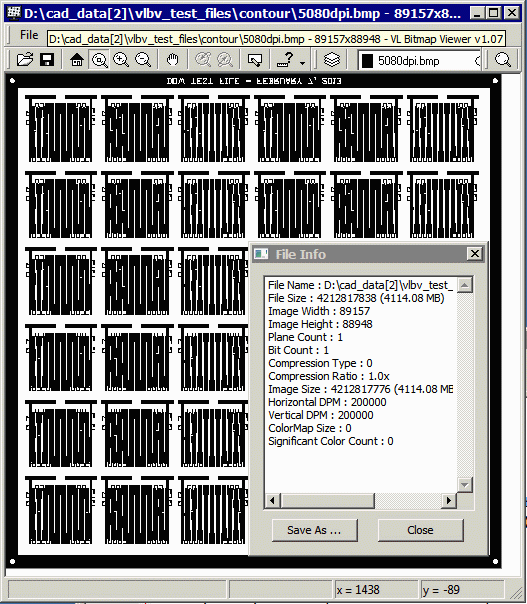527x604 pixels.
Task: Click the black color swatch beside 5080dpi.bmp
Action: pyautogui.click(x=367, y=61)
